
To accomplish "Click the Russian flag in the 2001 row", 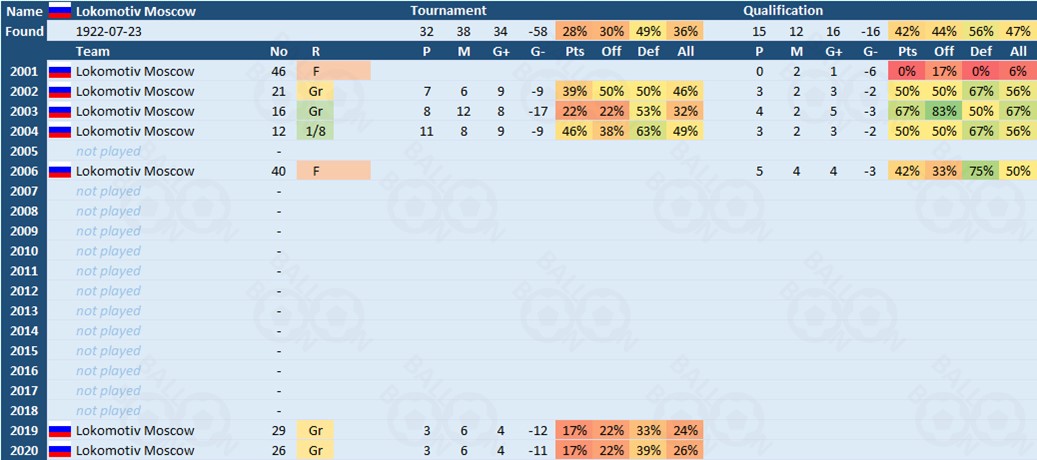I will pyautogui.click(x=60, y=71).
